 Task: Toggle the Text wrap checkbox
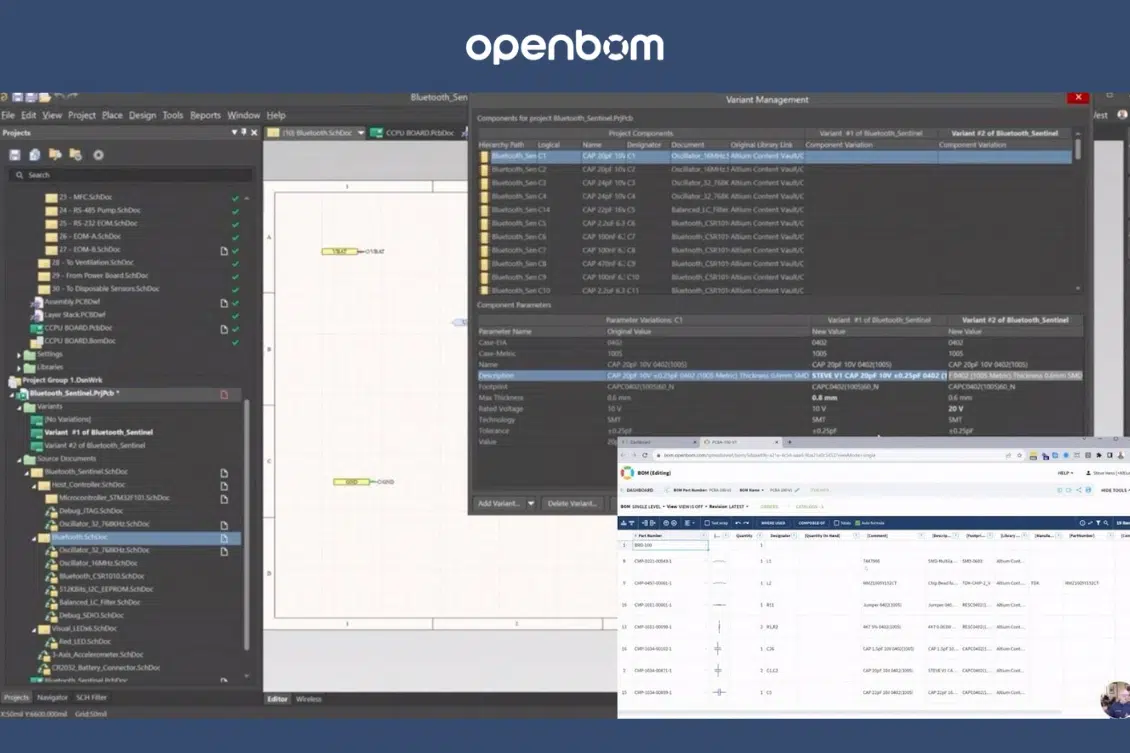(x=707, y=523)
